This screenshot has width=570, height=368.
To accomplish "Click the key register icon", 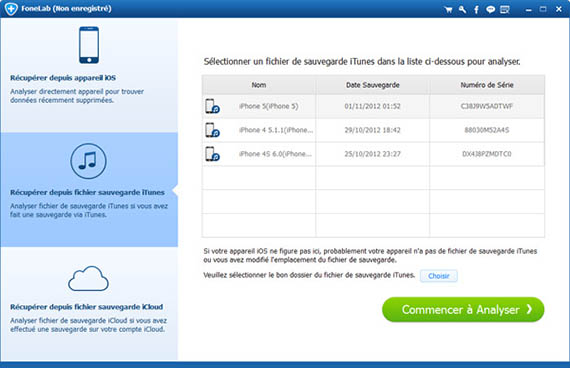I will click(x=462, y=9).
